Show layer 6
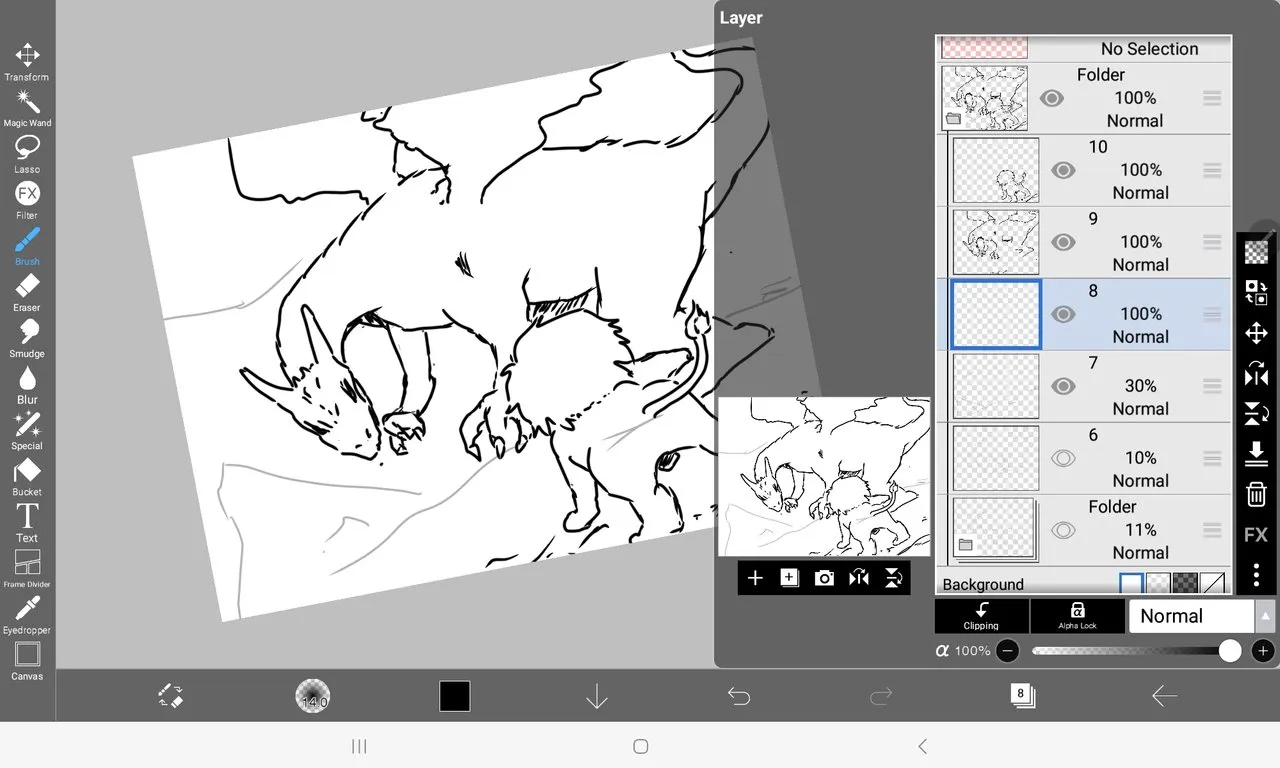Viewport: 1280px width, 768px height. (x=1063, y=458)
